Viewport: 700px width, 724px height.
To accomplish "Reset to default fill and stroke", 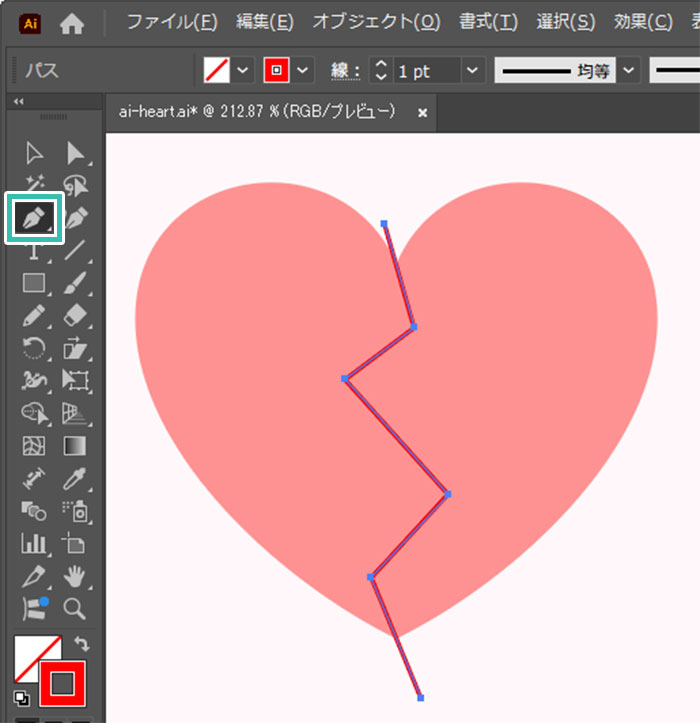I will click(x=21, y=698).
